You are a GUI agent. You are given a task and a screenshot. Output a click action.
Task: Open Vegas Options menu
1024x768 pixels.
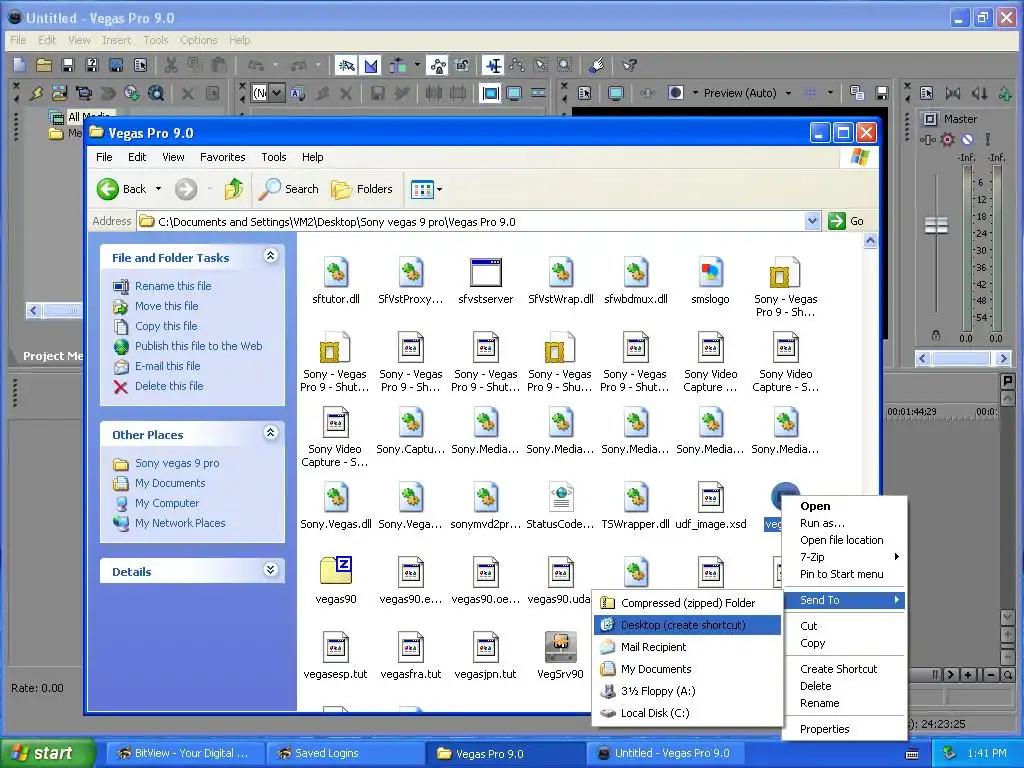click(x=199, y=40)
